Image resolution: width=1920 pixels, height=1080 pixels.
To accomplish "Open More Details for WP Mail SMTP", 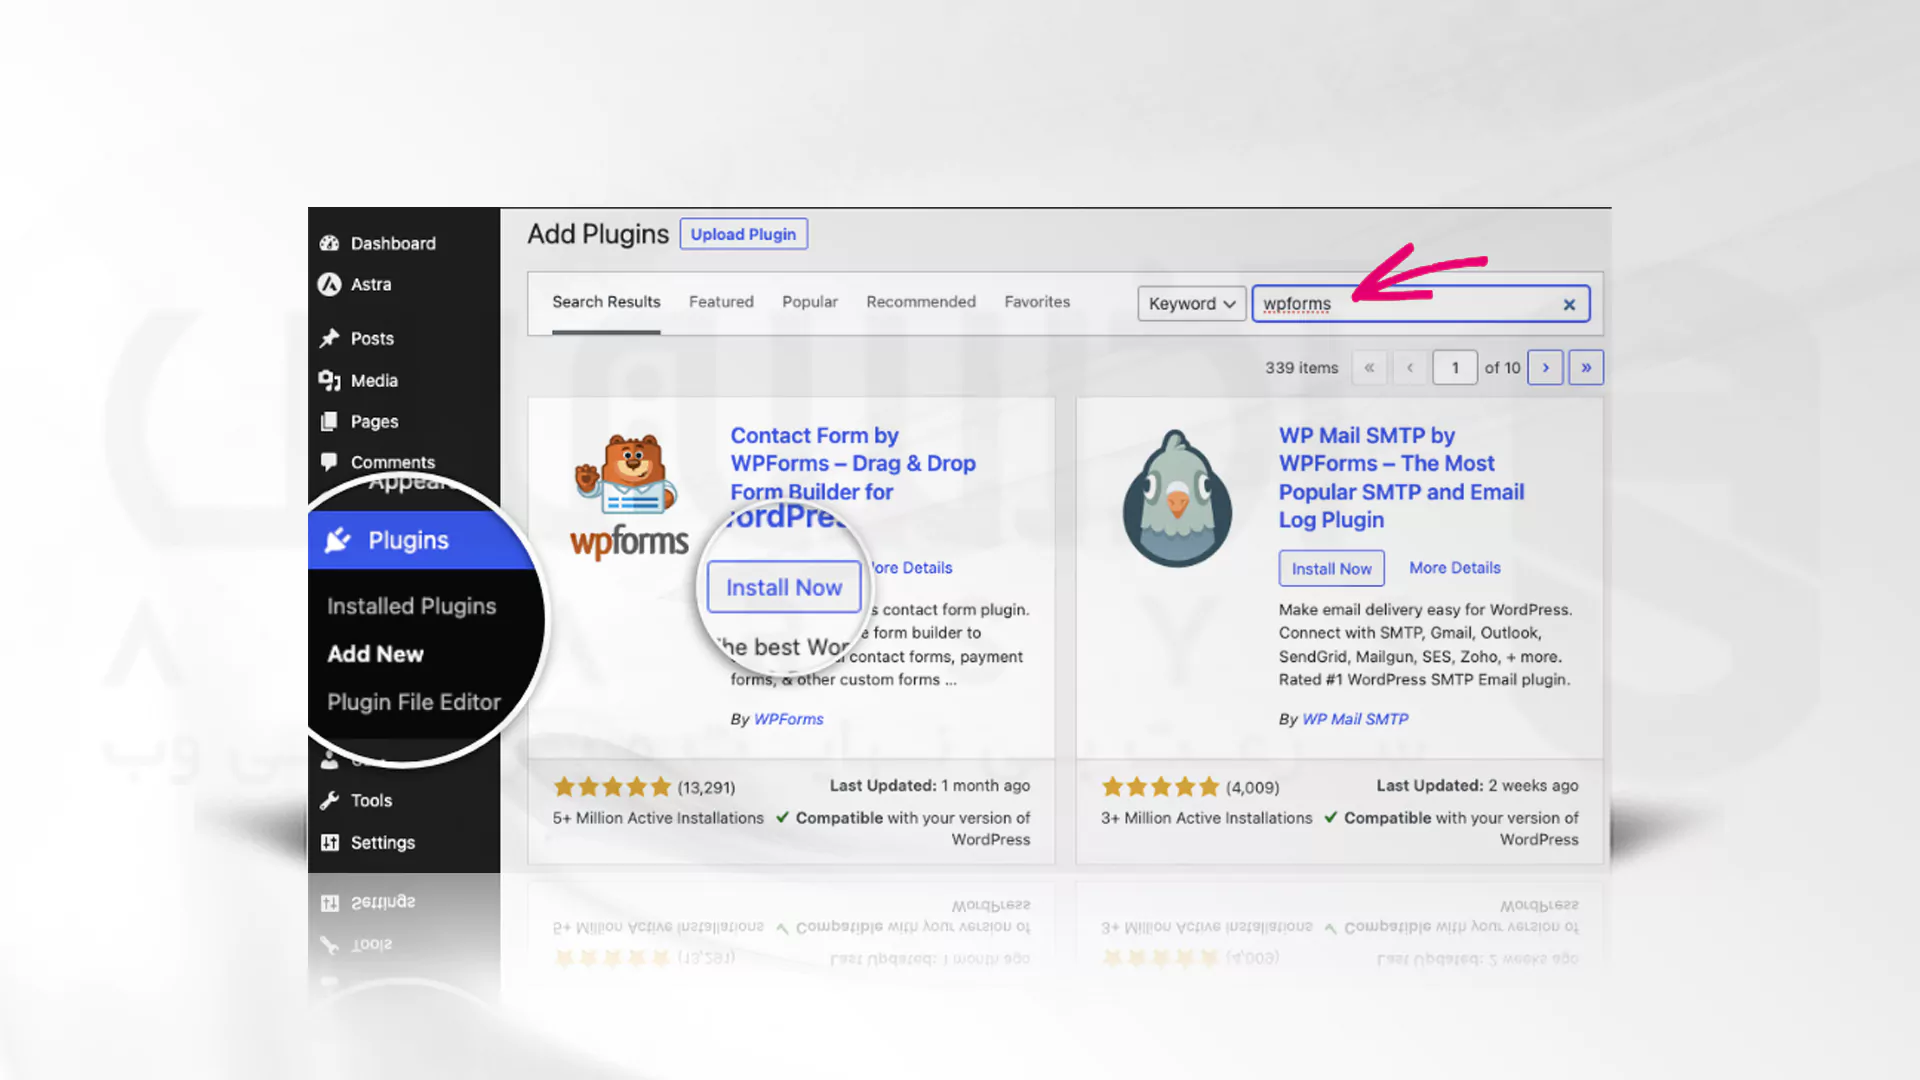I will click(x=1455, y=568).
